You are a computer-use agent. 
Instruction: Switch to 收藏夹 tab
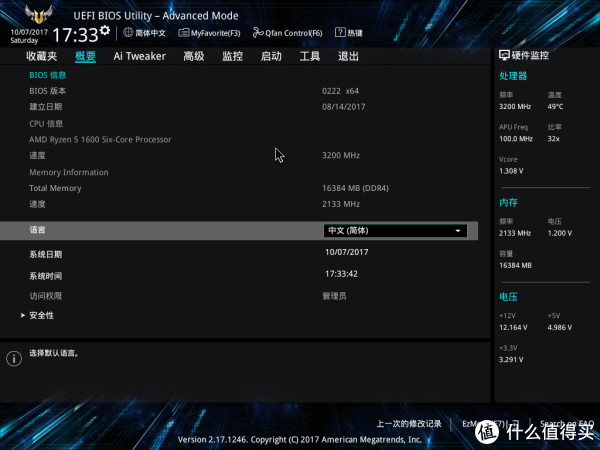click(x=41, y=56)
